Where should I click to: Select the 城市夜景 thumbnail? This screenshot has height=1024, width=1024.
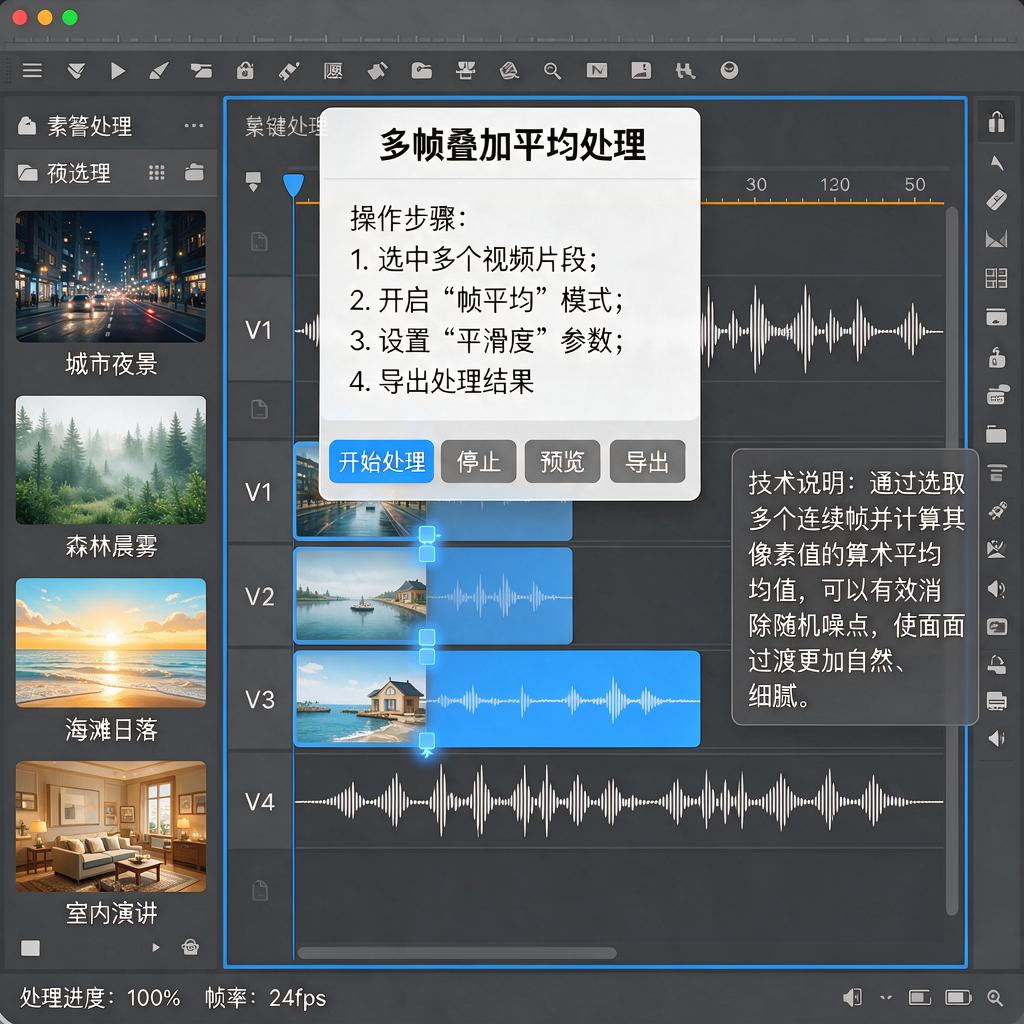coord(110,276)
